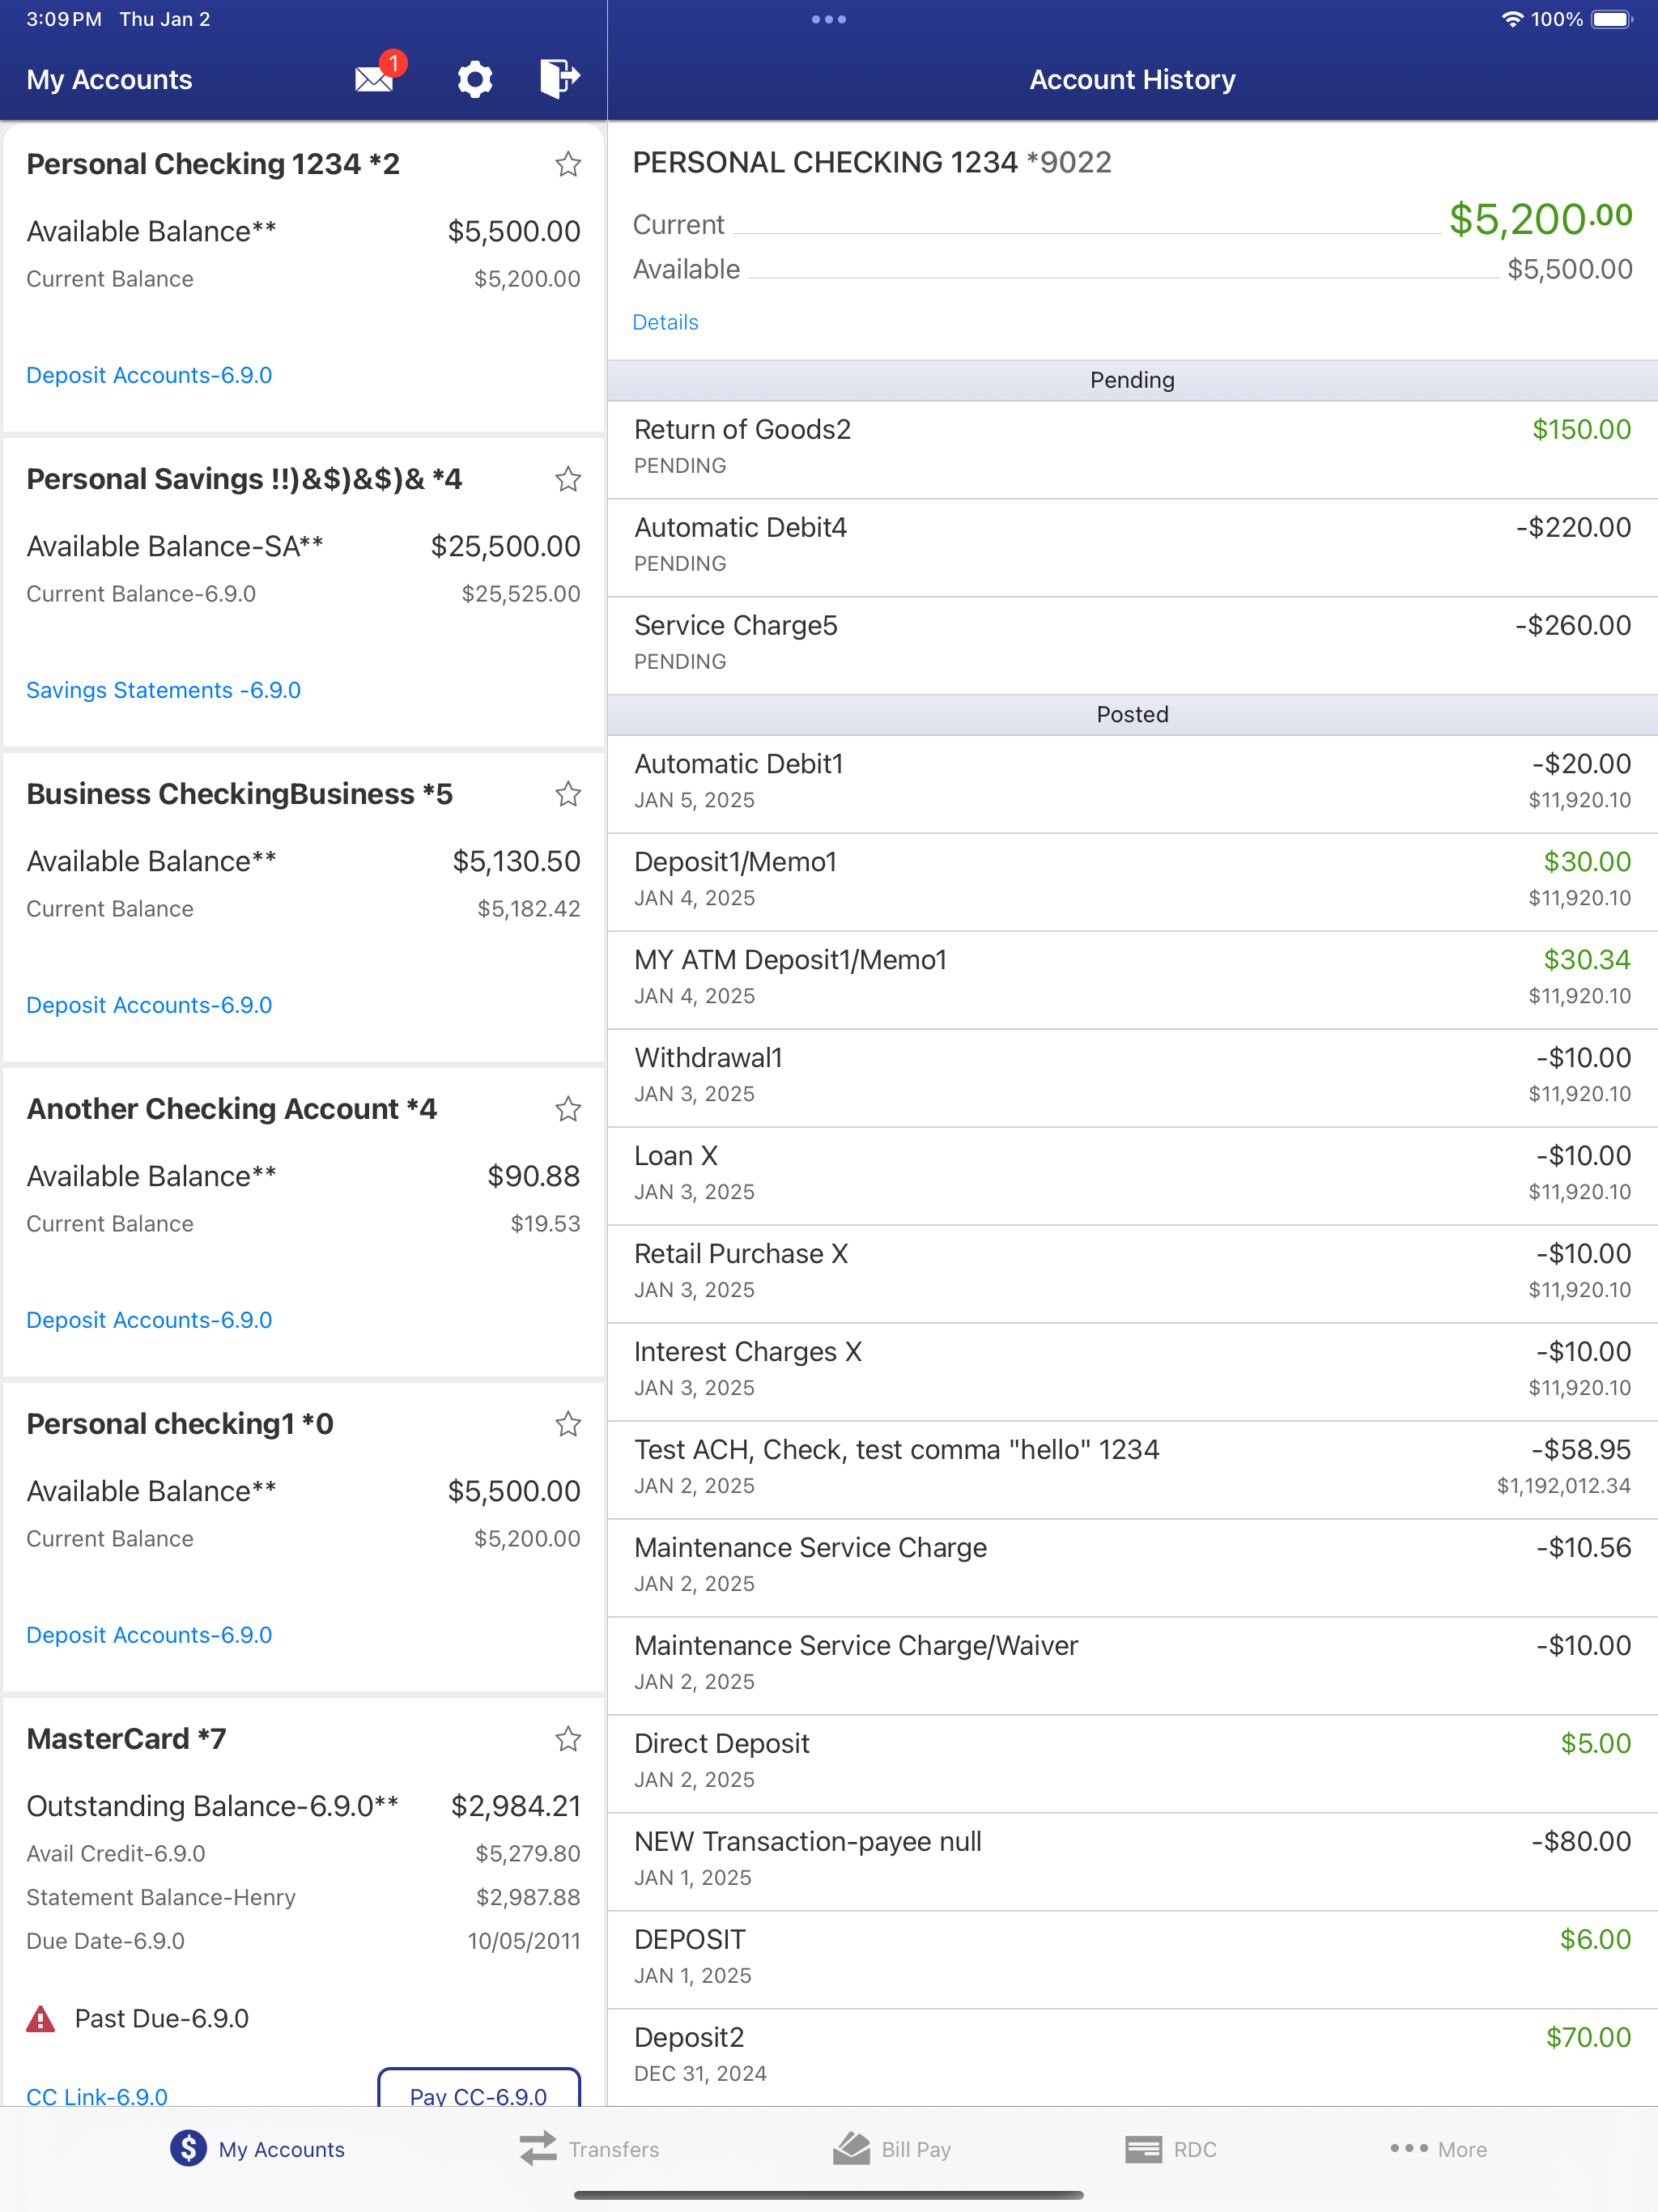Select Business CheckingBusiness *5 account title

(239, 794)
